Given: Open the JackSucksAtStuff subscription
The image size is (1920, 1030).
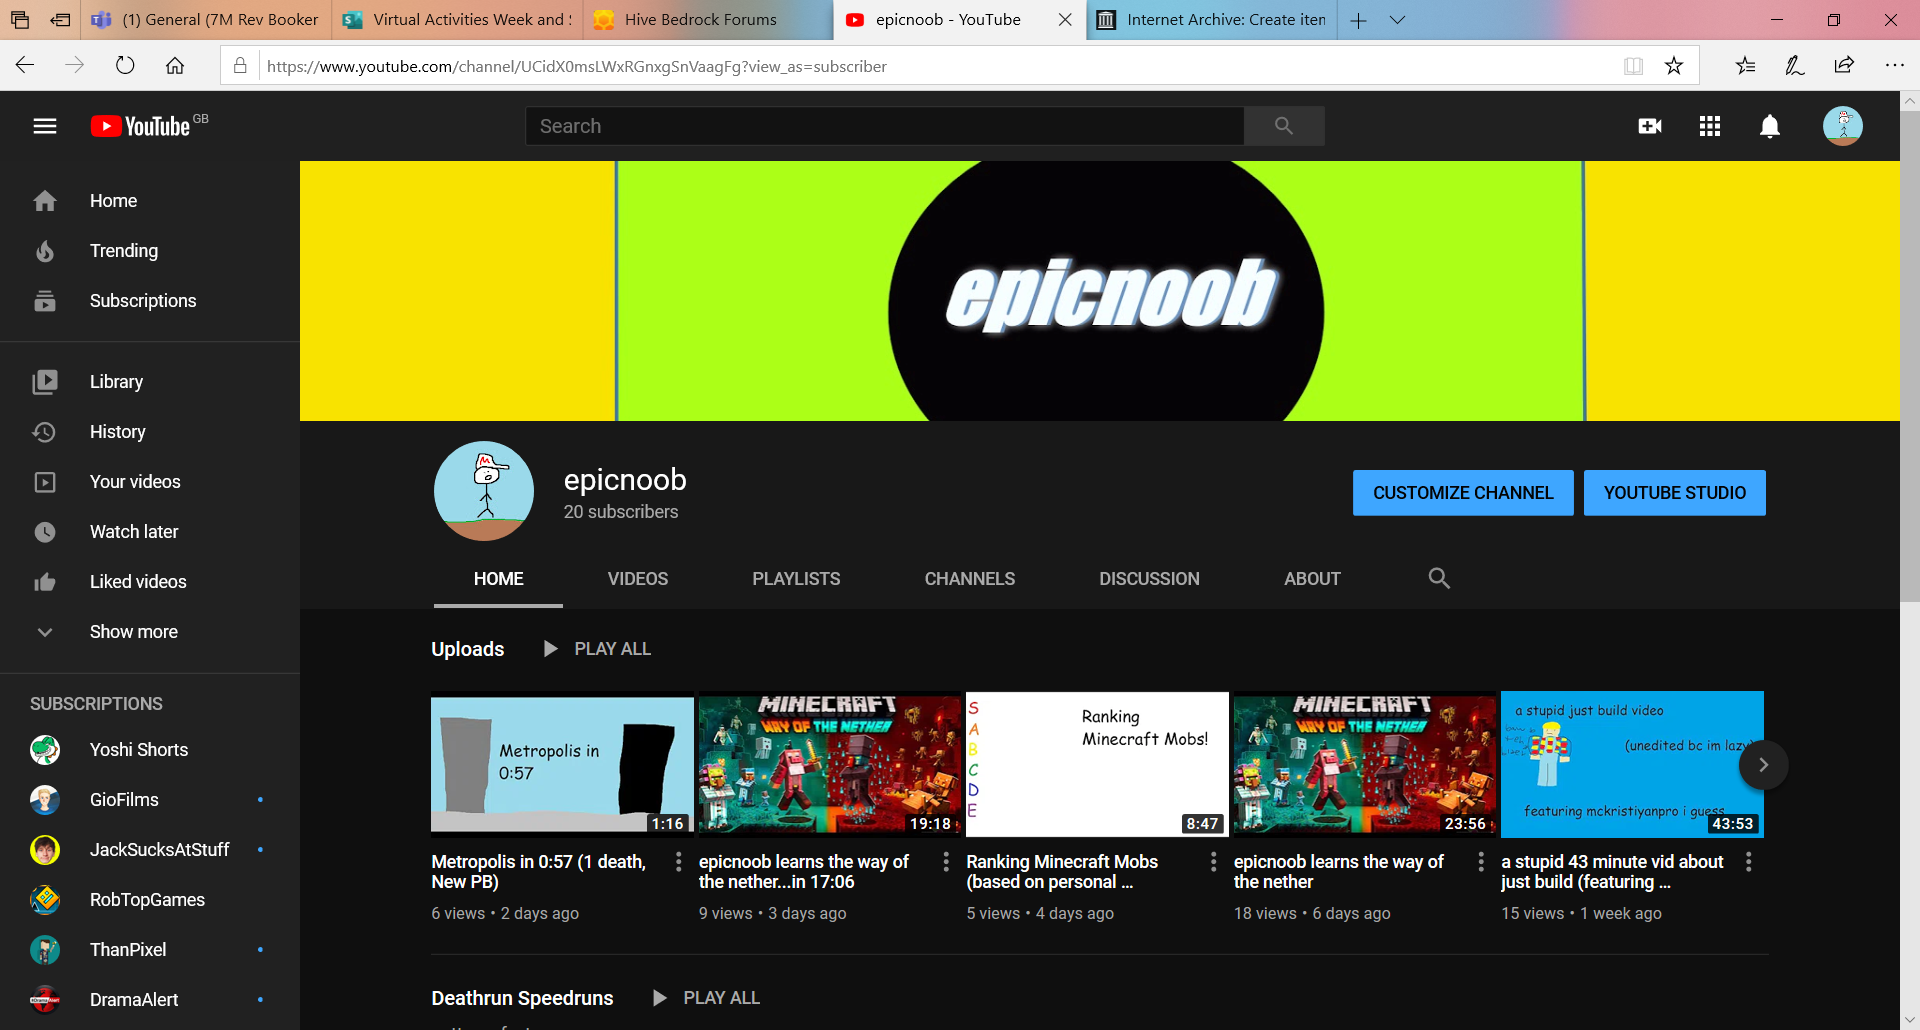Looking at the screenshot, I should pyautogui.click(x=150, y=850).
